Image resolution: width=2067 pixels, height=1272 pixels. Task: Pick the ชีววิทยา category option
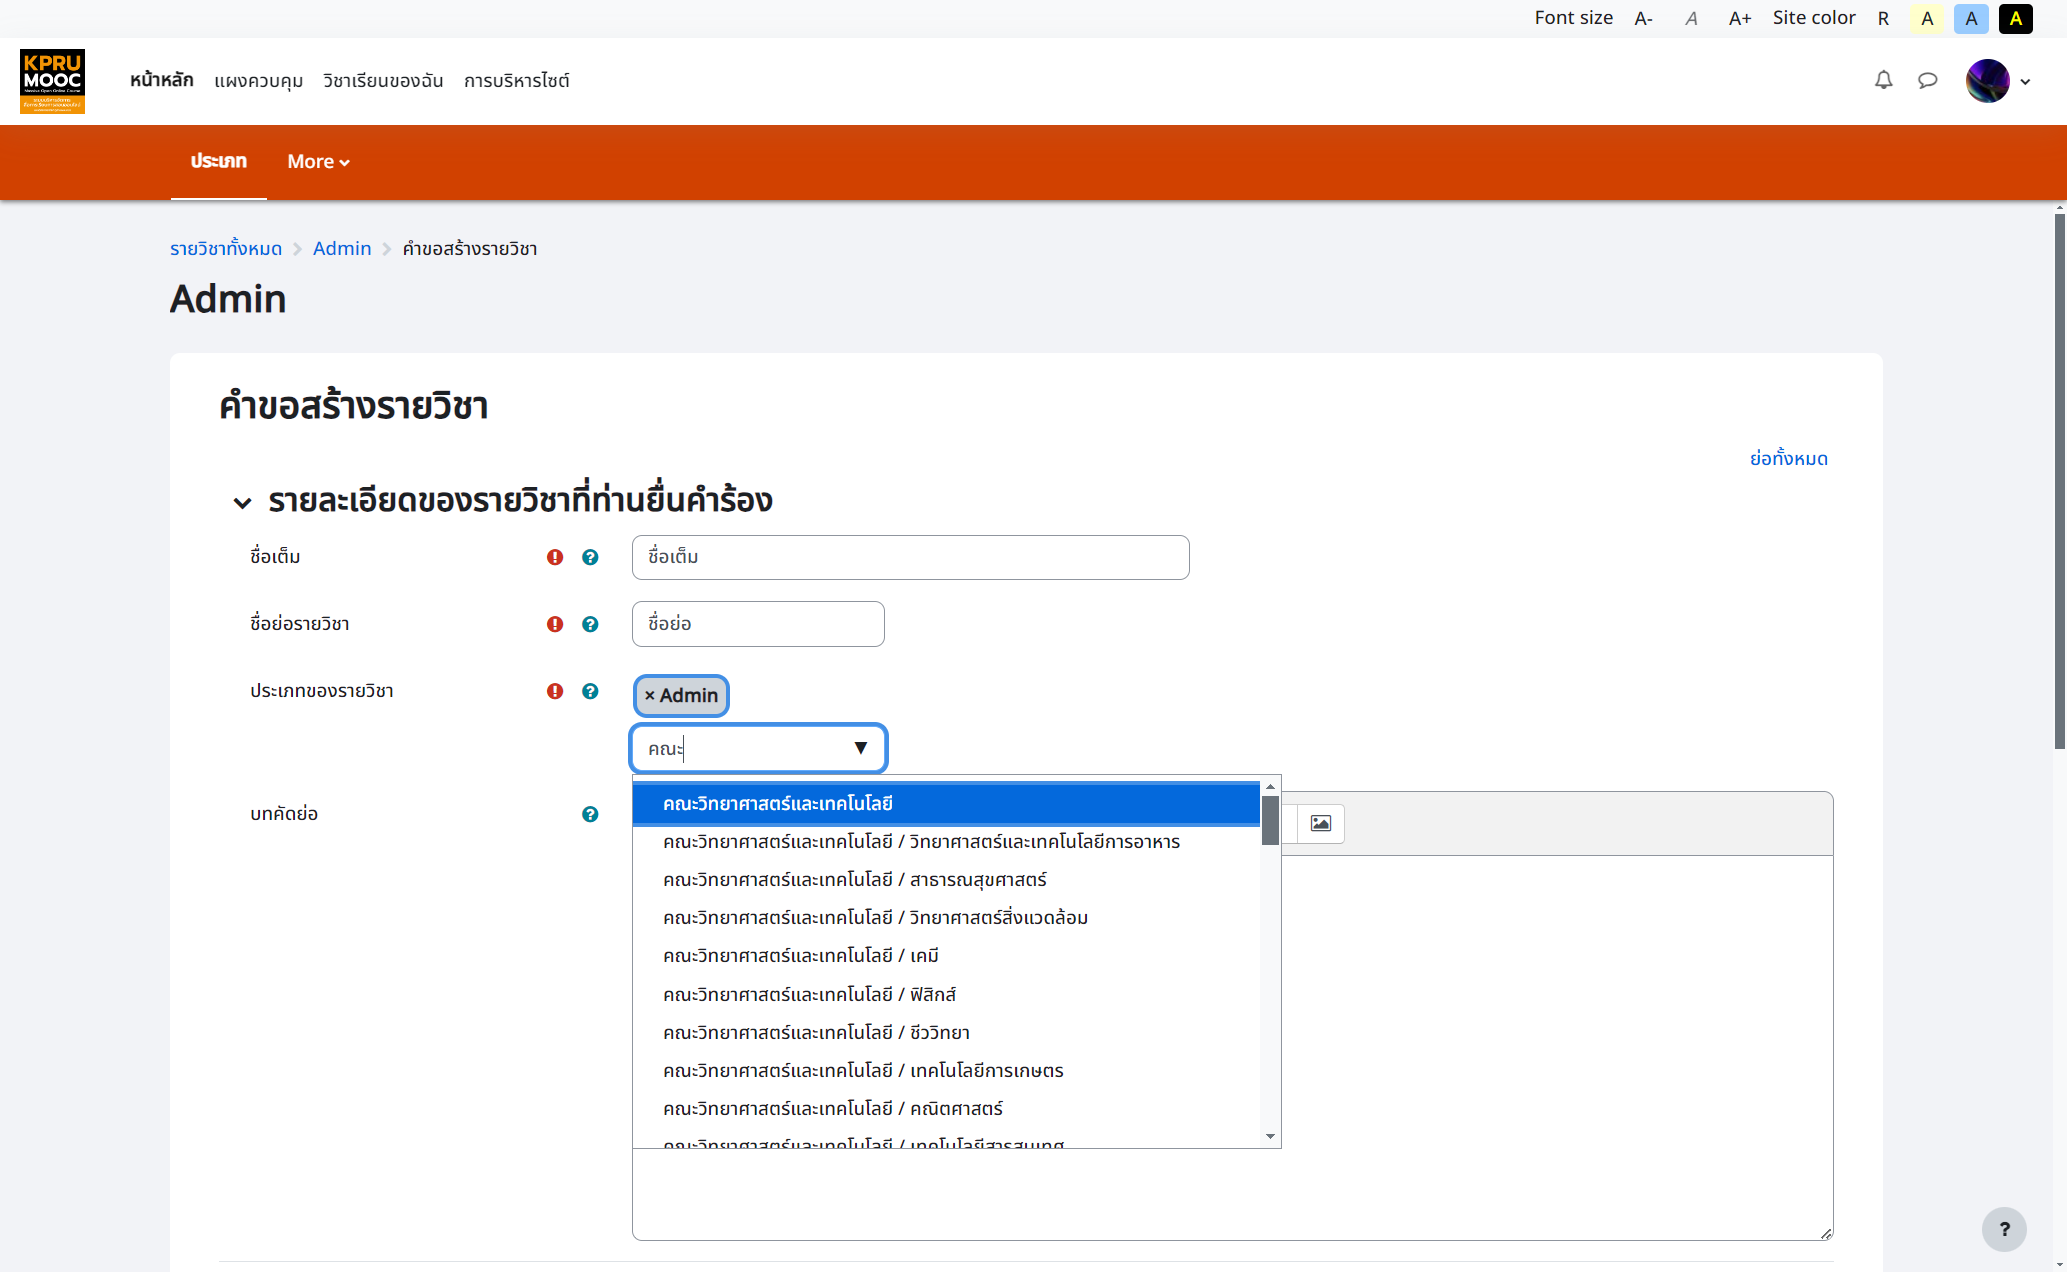click(x=946, y=1033)
